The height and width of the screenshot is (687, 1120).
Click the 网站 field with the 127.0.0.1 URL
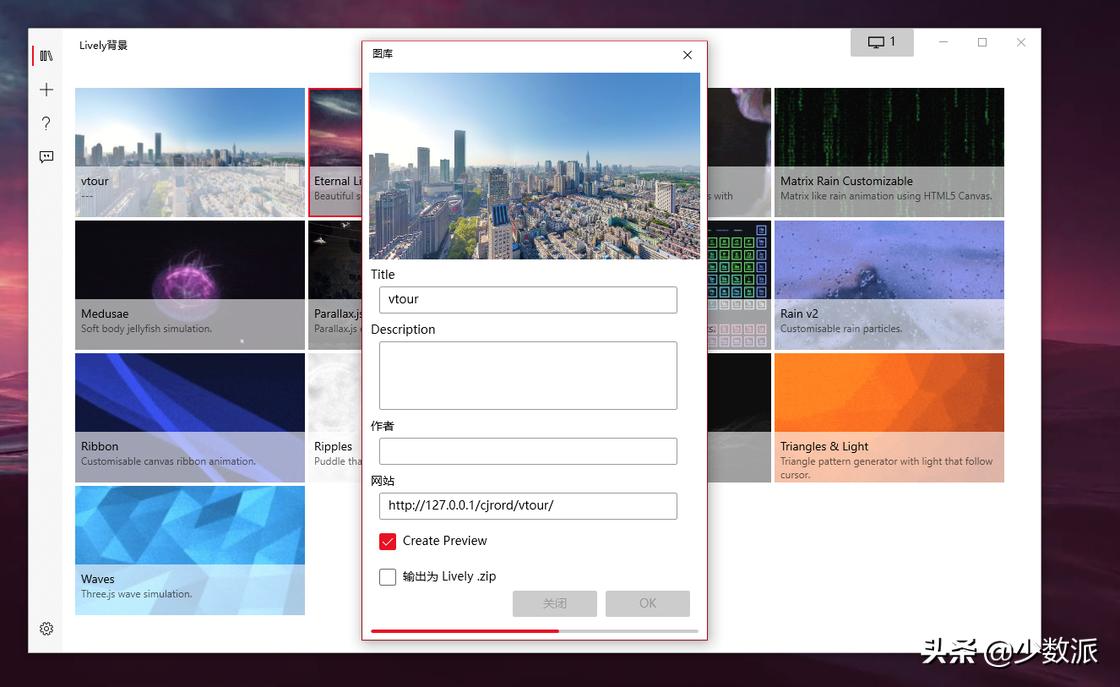pyautogui.click(x=528, y=506)
